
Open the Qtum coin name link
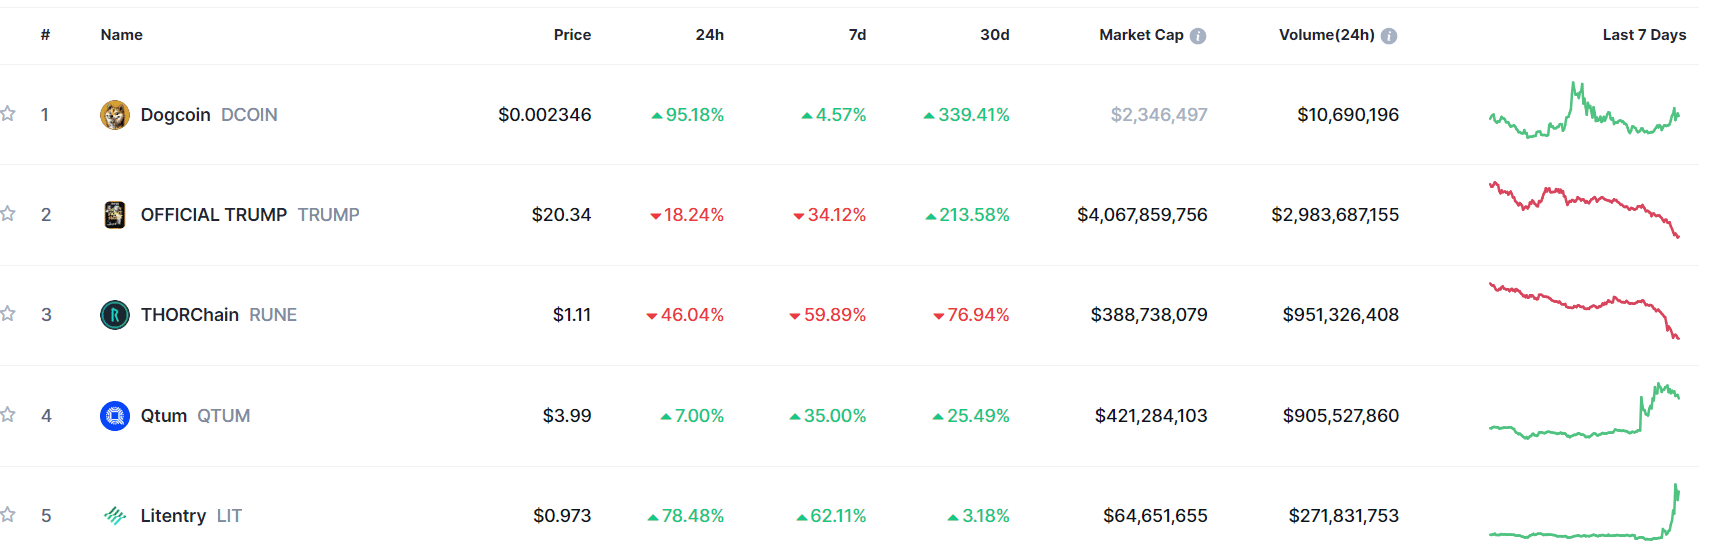164,416
